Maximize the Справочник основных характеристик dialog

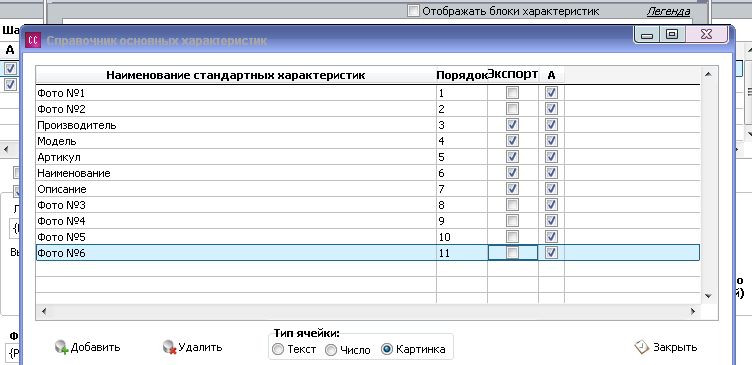tap(672, 35)
